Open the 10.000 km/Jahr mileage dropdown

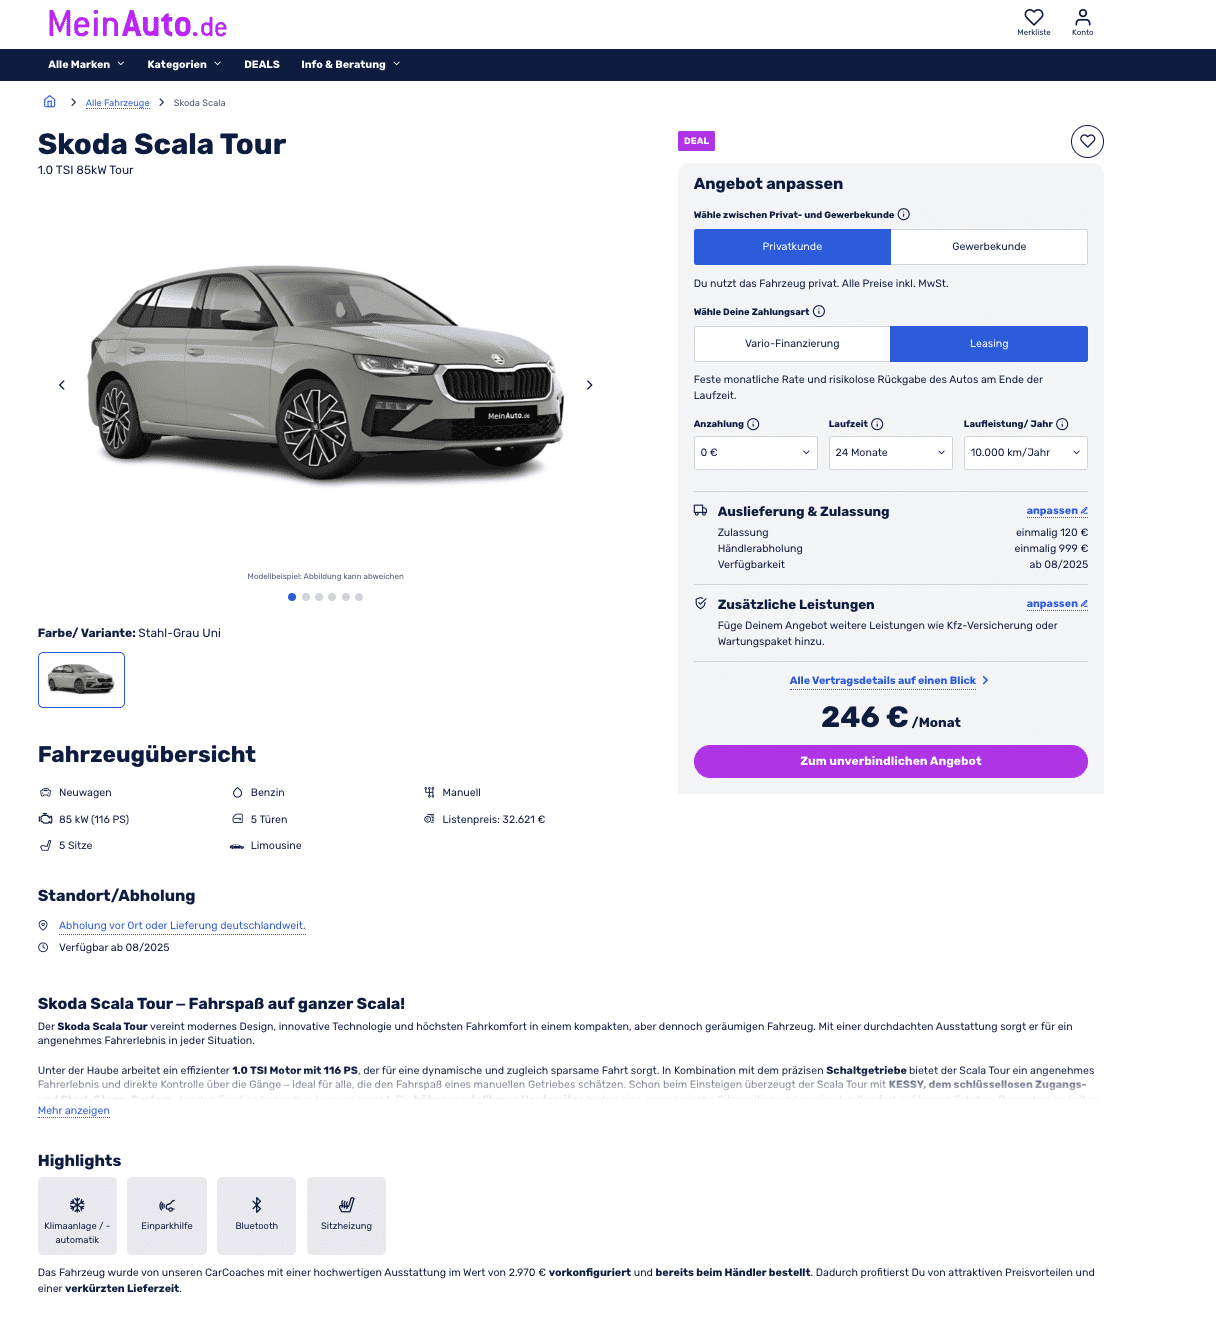click(x=1026, y=453)
